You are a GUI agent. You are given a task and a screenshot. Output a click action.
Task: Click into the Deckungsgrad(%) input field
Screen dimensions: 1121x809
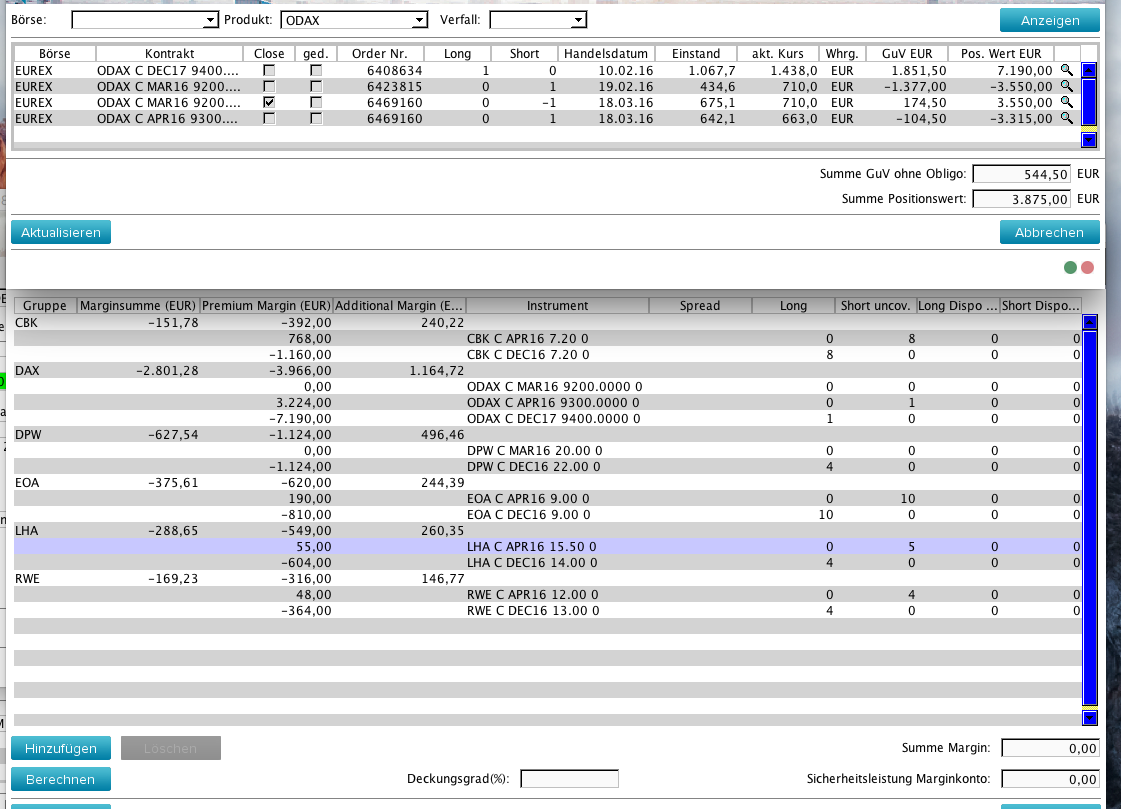point(569,779)
